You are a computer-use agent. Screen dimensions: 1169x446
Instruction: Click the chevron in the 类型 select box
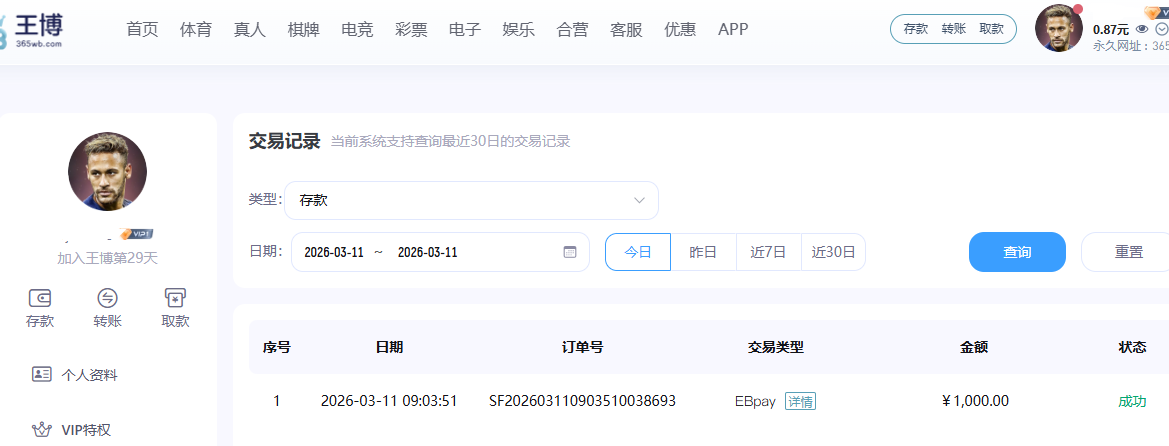(x=640, y=200)
